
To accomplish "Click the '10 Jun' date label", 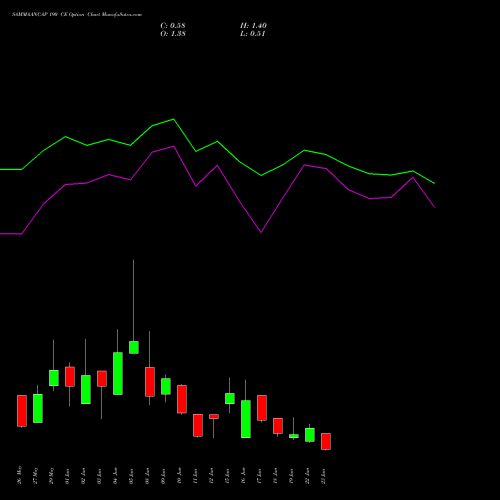I will (179, 476).
